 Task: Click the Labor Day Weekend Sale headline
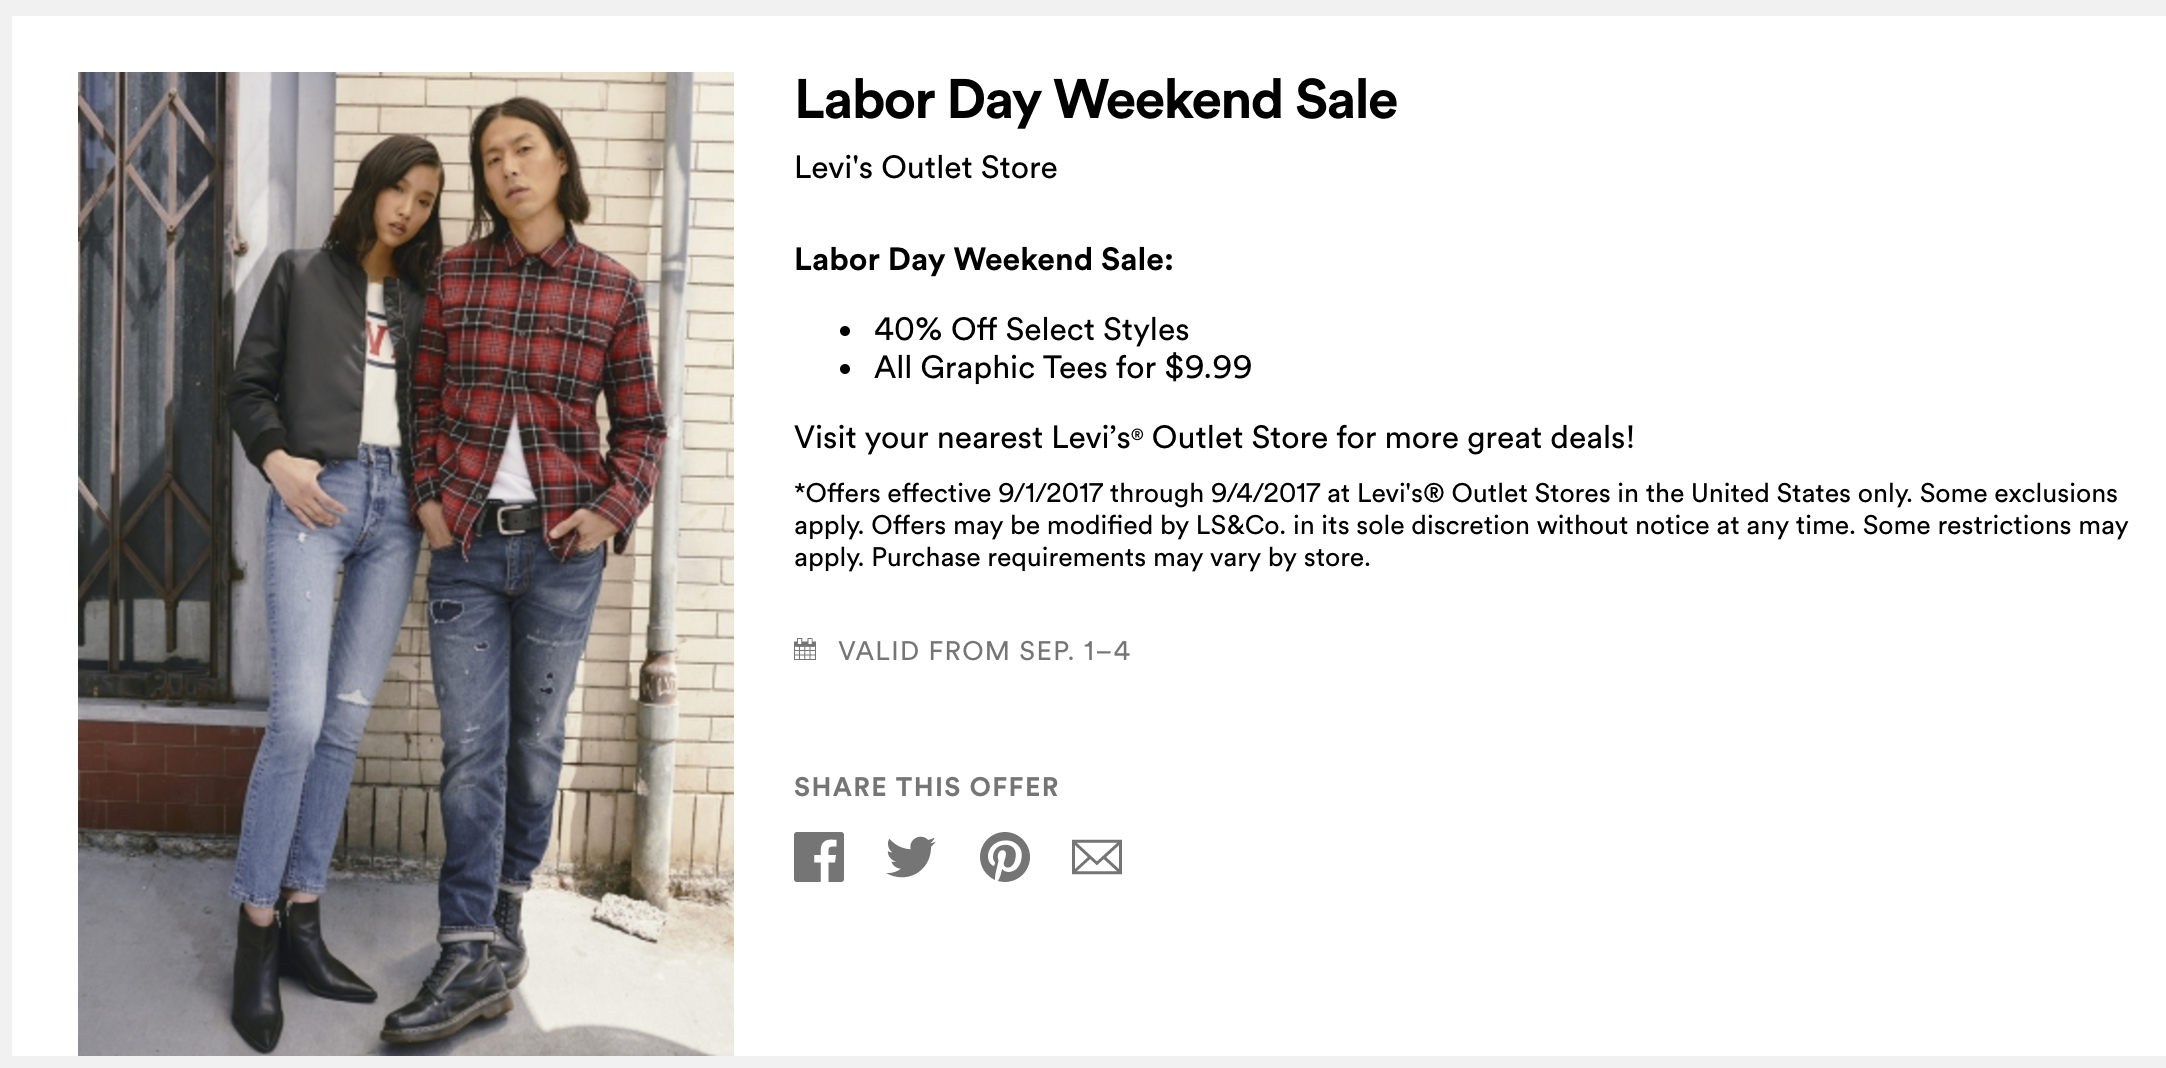tap(1095, 100)
